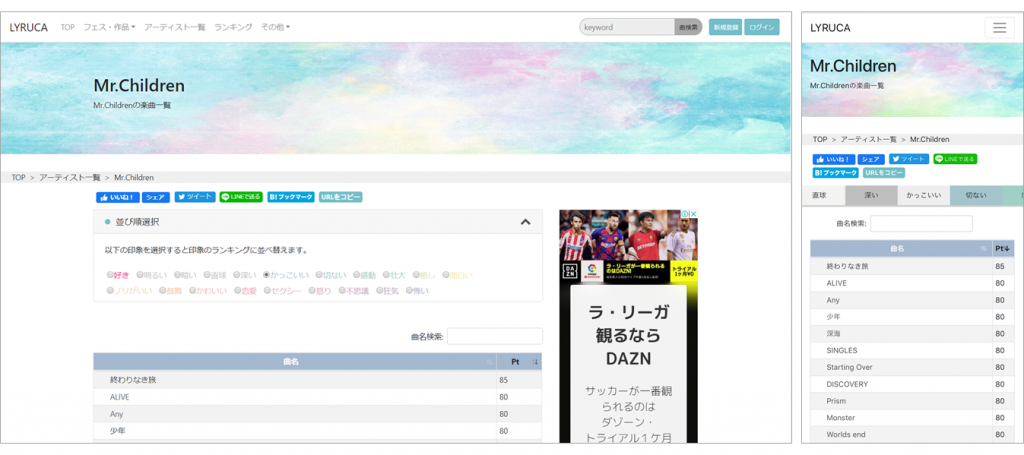The height and width of the screenshot is (455, 1024).
Task: Select the ノリがいい radio button
Action: pos(110,290)
